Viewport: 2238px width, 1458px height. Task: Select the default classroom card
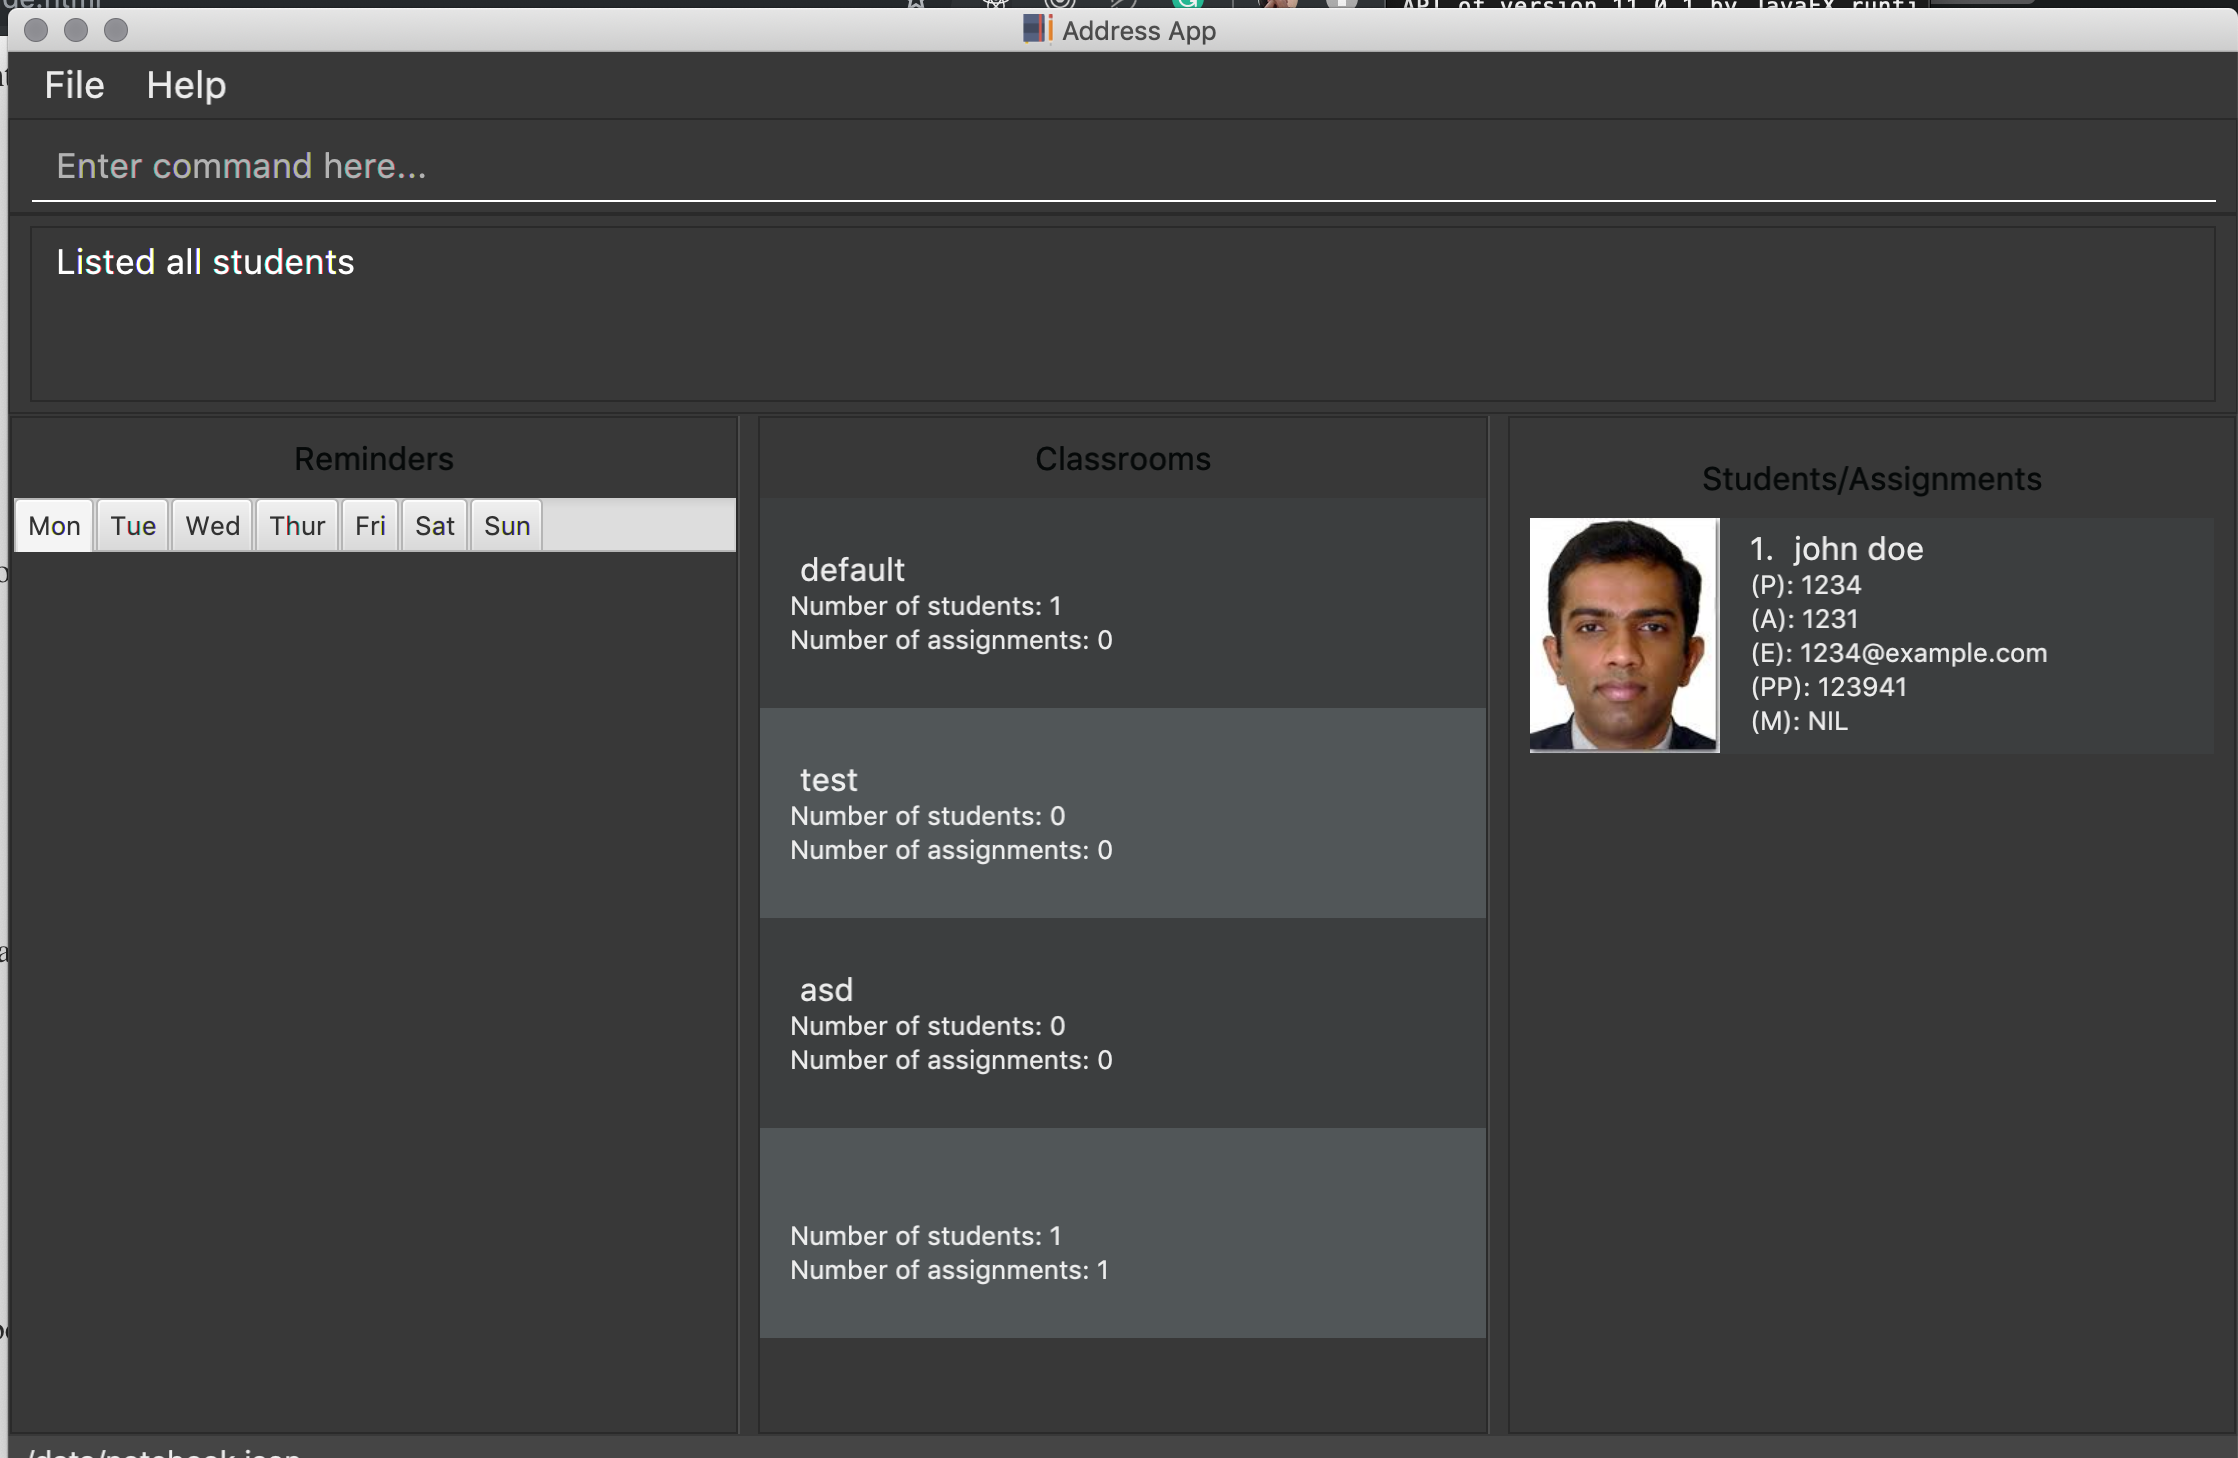pos(1122,603)
